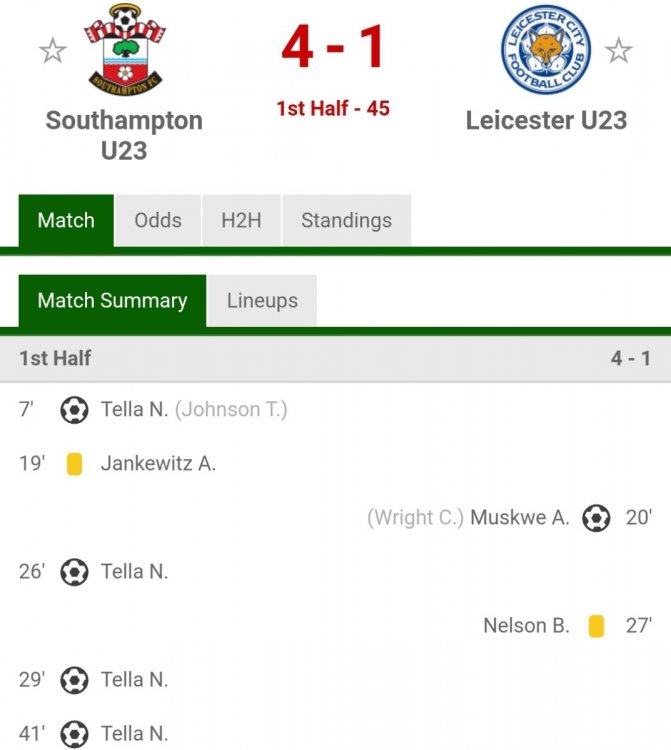Open the H2H tab
Screen dimensions: 671x750
pyautogui.click(x=241, y=221)
